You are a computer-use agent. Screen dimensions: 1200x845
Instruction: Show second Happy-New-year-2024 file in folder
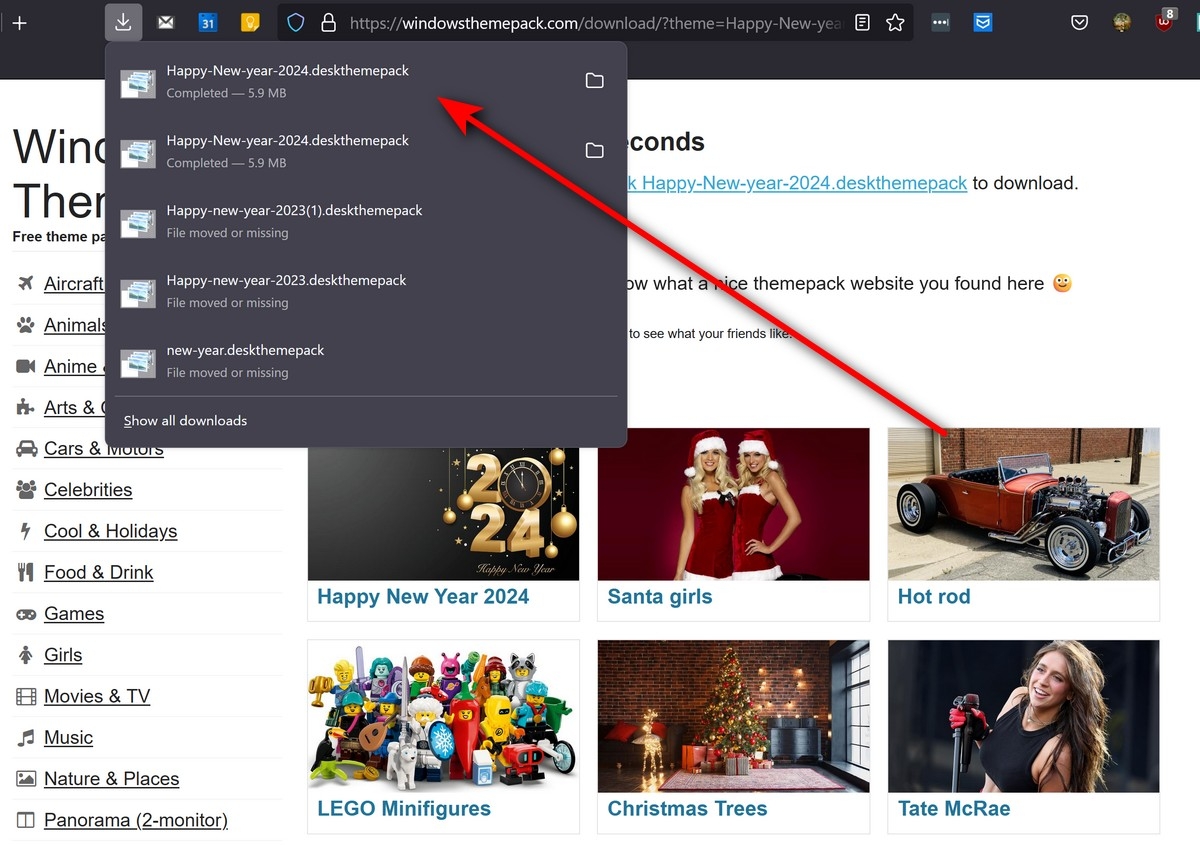point(594,151)
